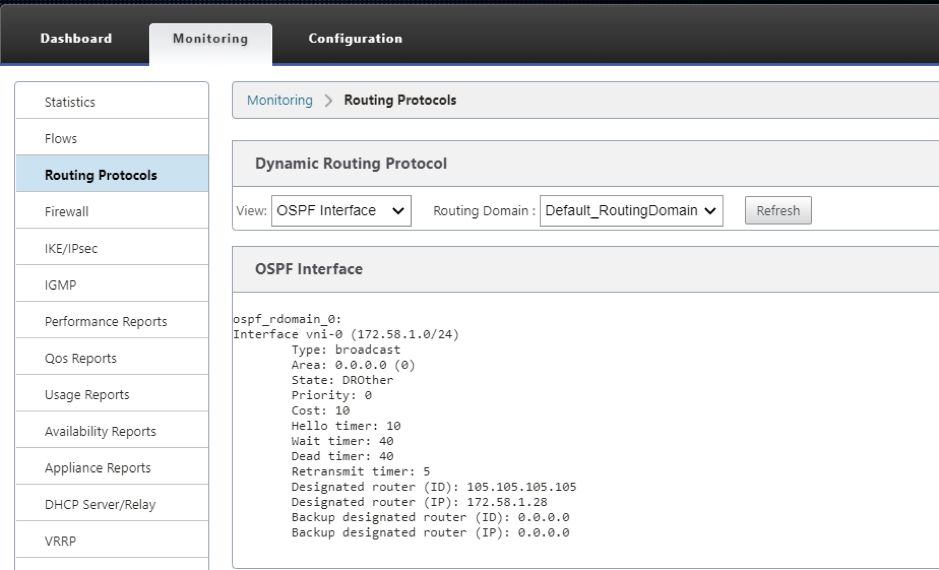
Task: Click the OSPF Interface section heading
Action: (x=308, y=269)
